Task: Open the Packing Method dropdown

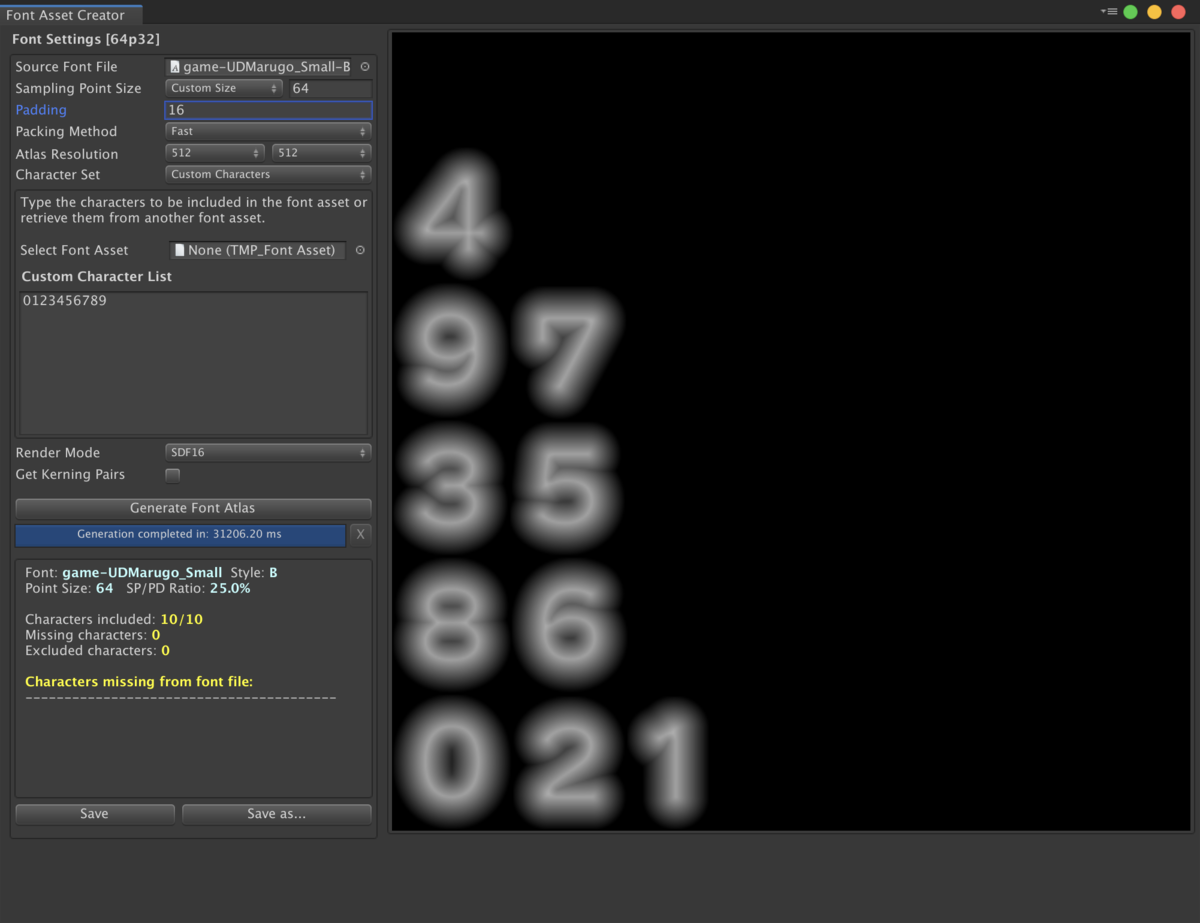Action: point(268,131)
